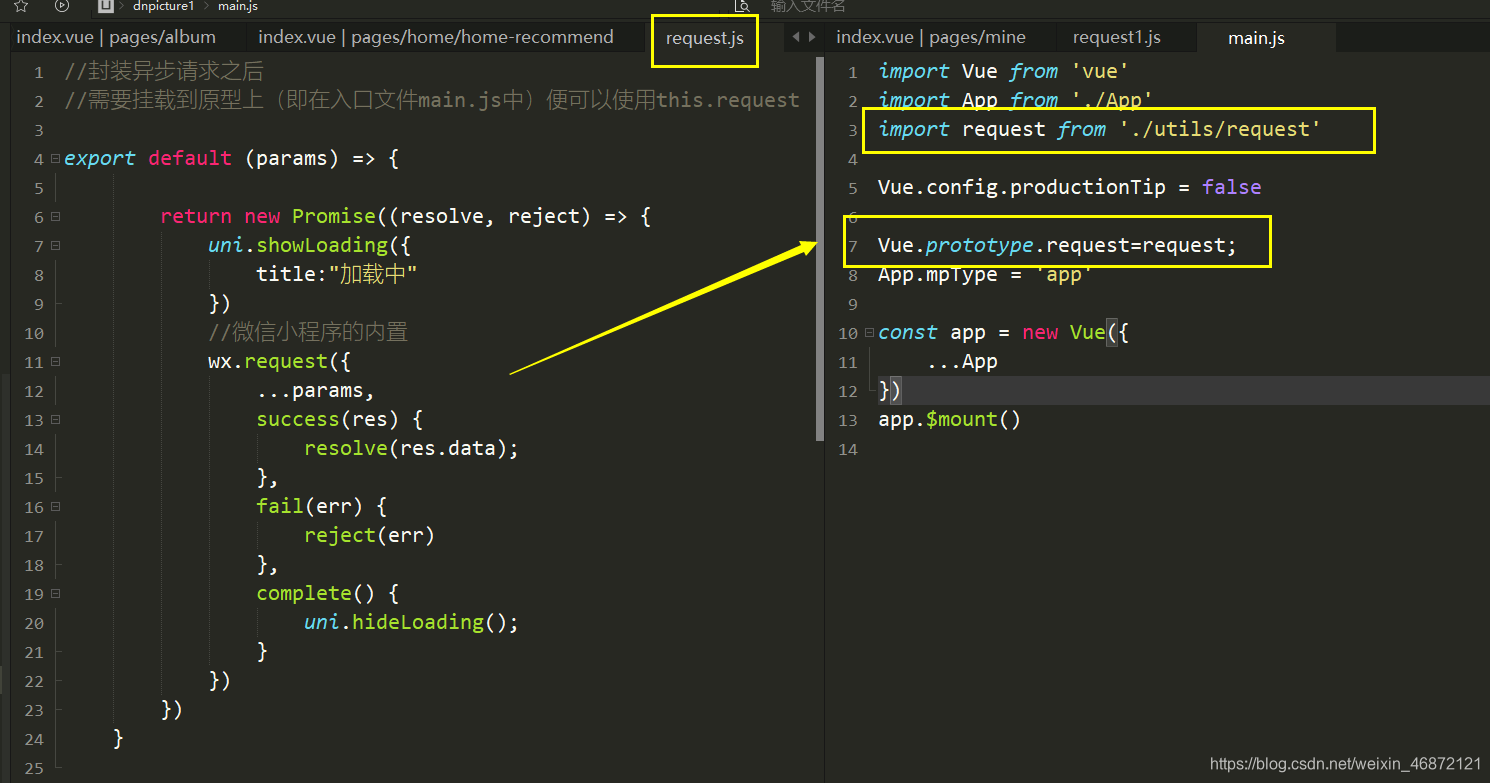Click the star bookmark icon in toolbar

(x=21, y=6)
